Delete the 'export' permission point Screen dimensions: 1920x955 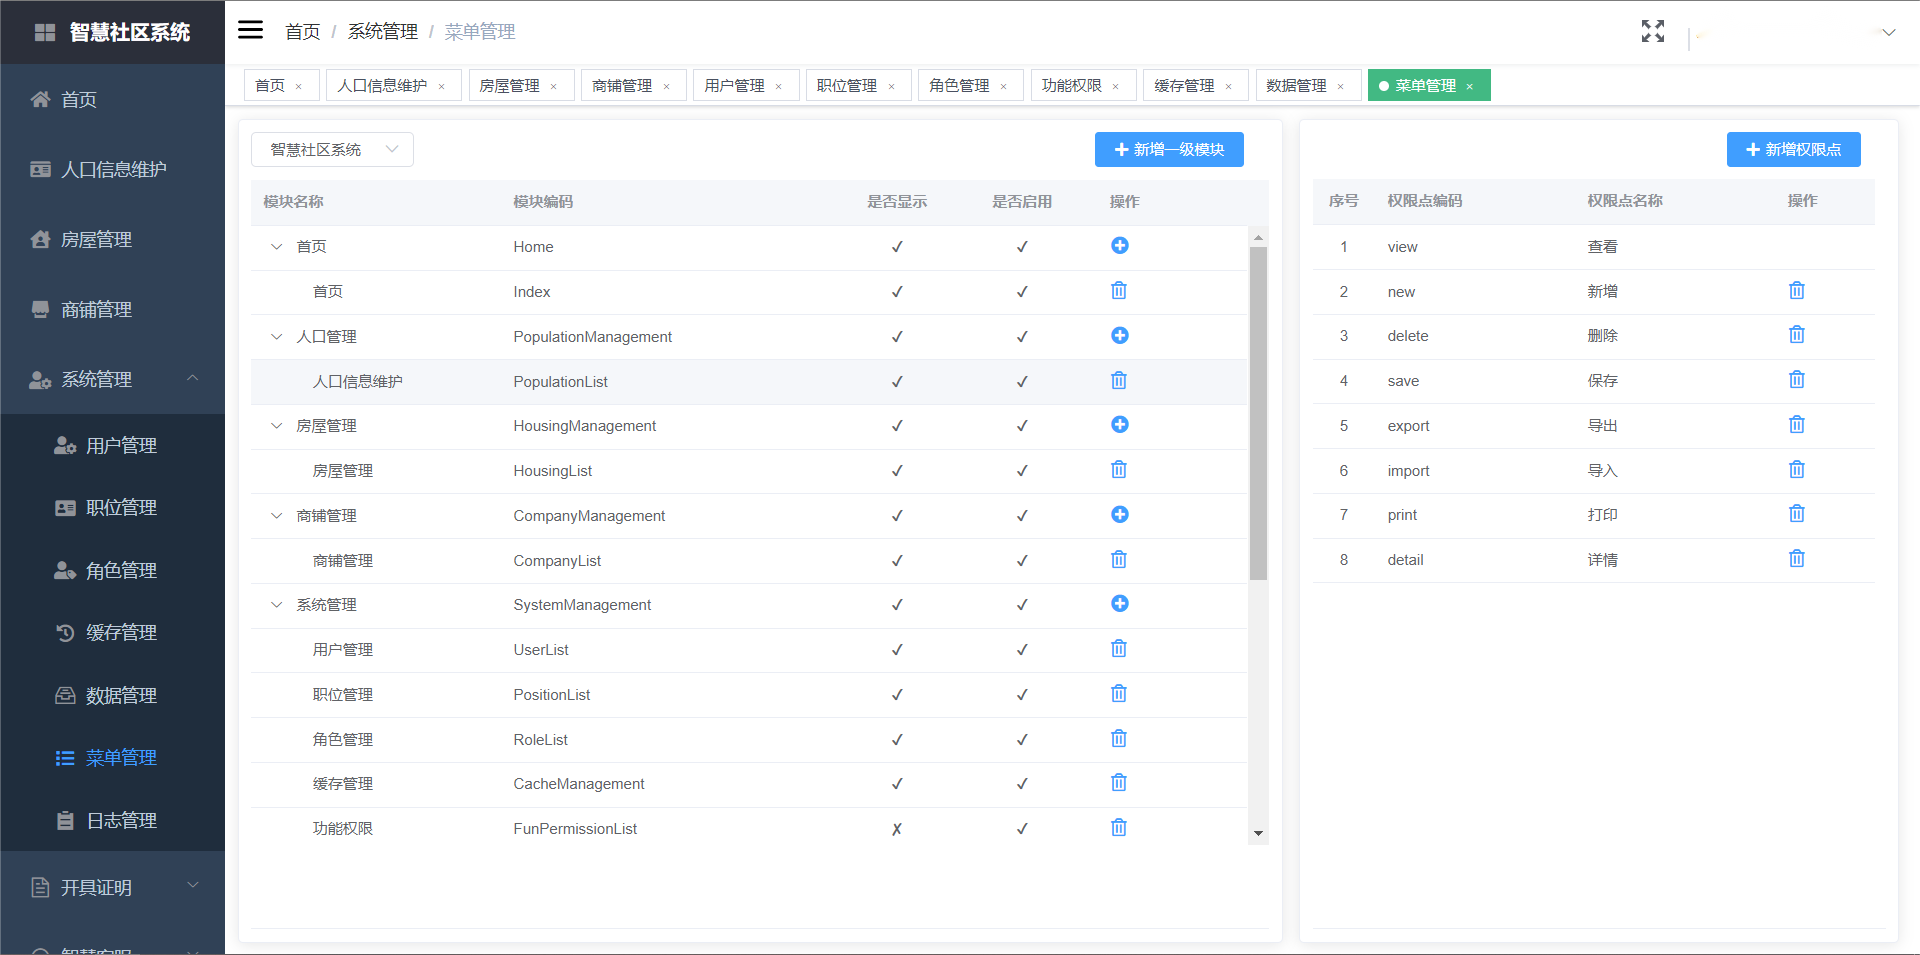pyautogui.click(x=1797, y=425)
